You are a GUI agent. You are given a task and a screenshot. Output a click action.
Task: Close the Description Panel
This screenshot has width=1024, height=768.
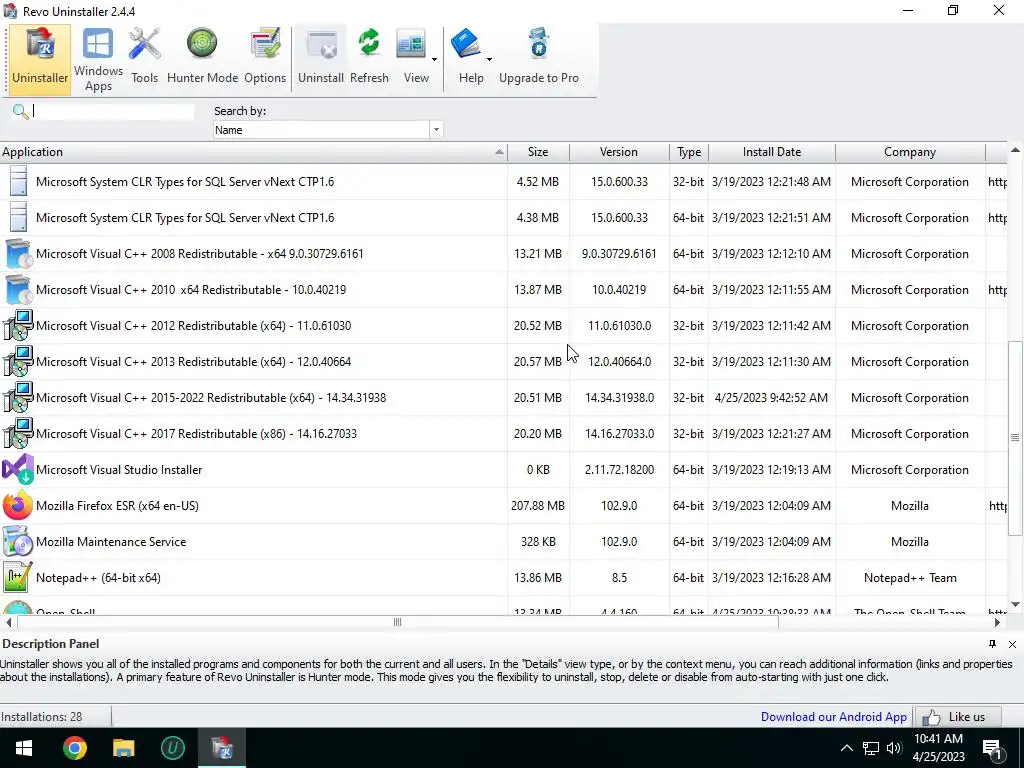point(1012,644)
